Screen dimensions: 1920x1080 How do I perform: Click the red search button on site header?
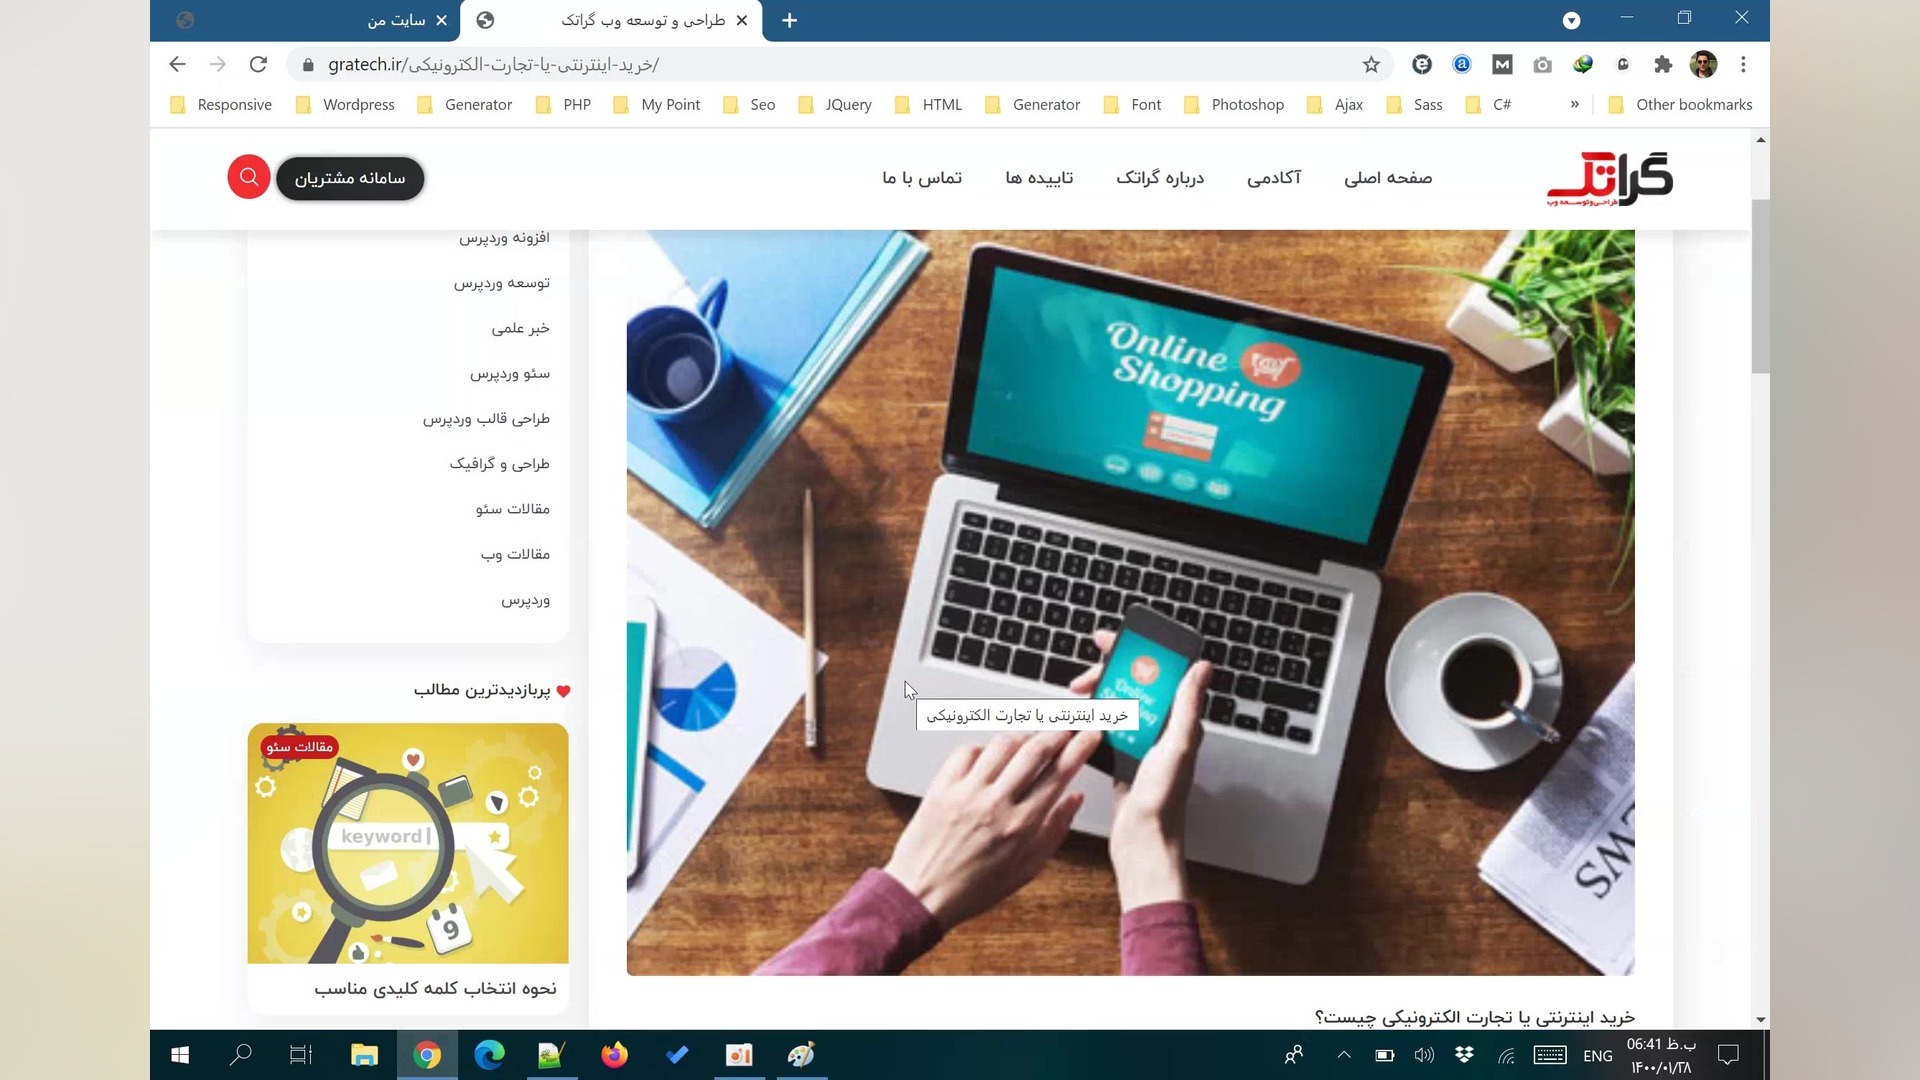coord(249,177)
